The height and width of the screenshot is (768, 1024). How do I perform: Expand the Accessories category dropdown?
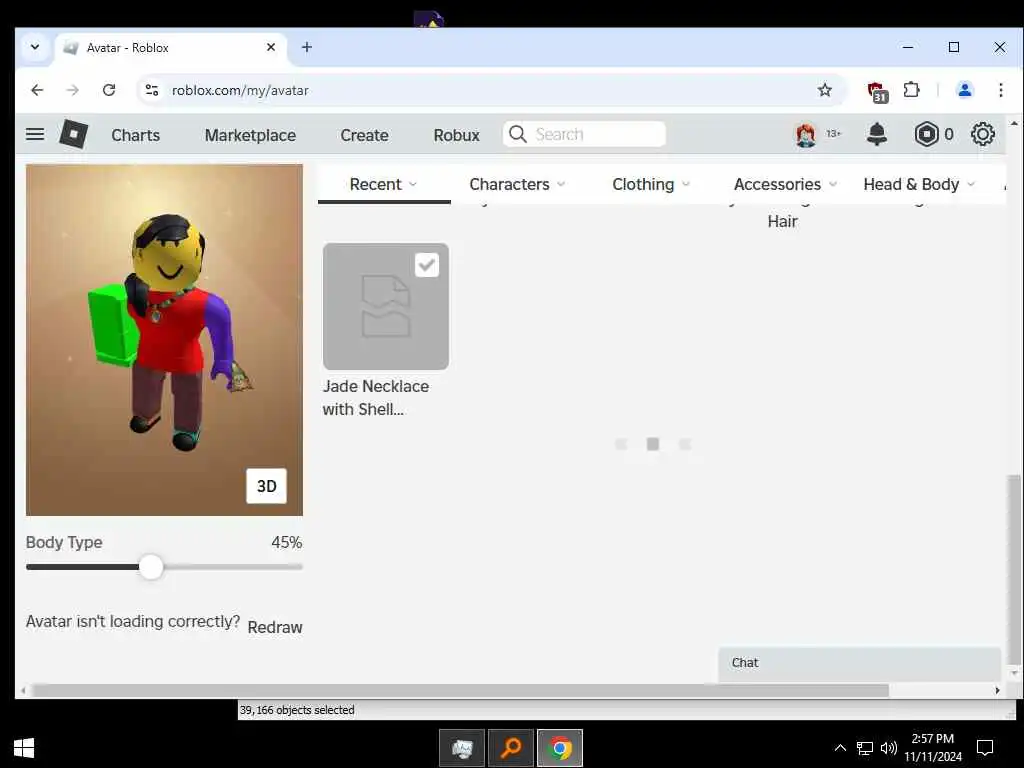tap(786, 184)
